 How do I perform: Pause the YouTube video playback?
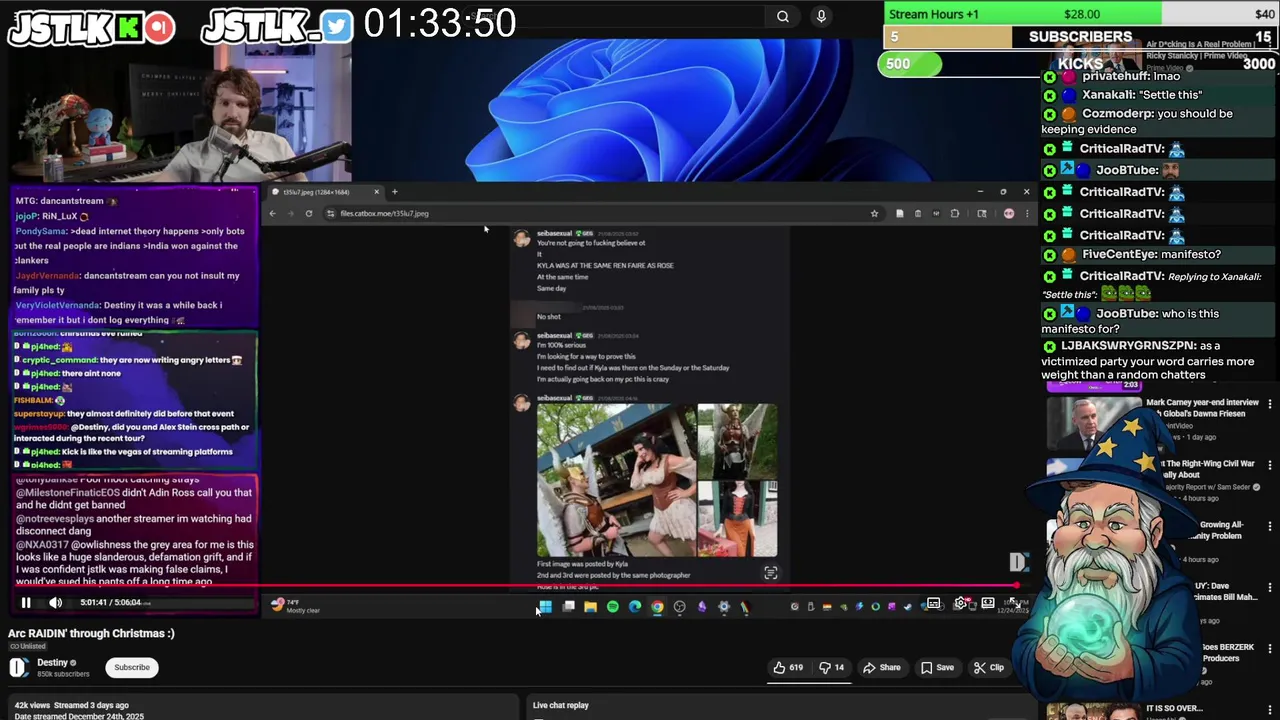click(26, 602)
